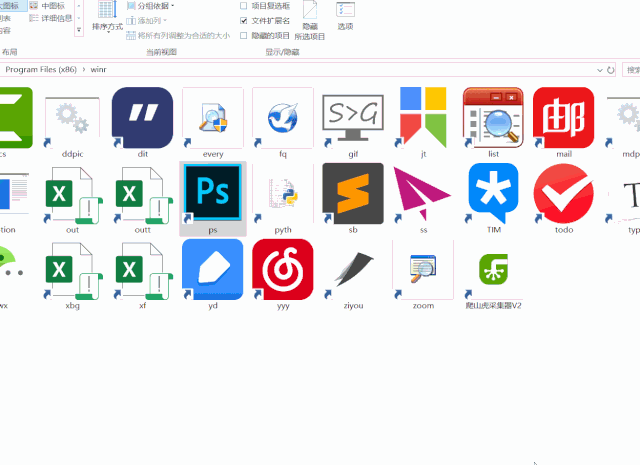
Task: Launch the ps Photoshop shortcut
Action: click(x=213, y=199)
